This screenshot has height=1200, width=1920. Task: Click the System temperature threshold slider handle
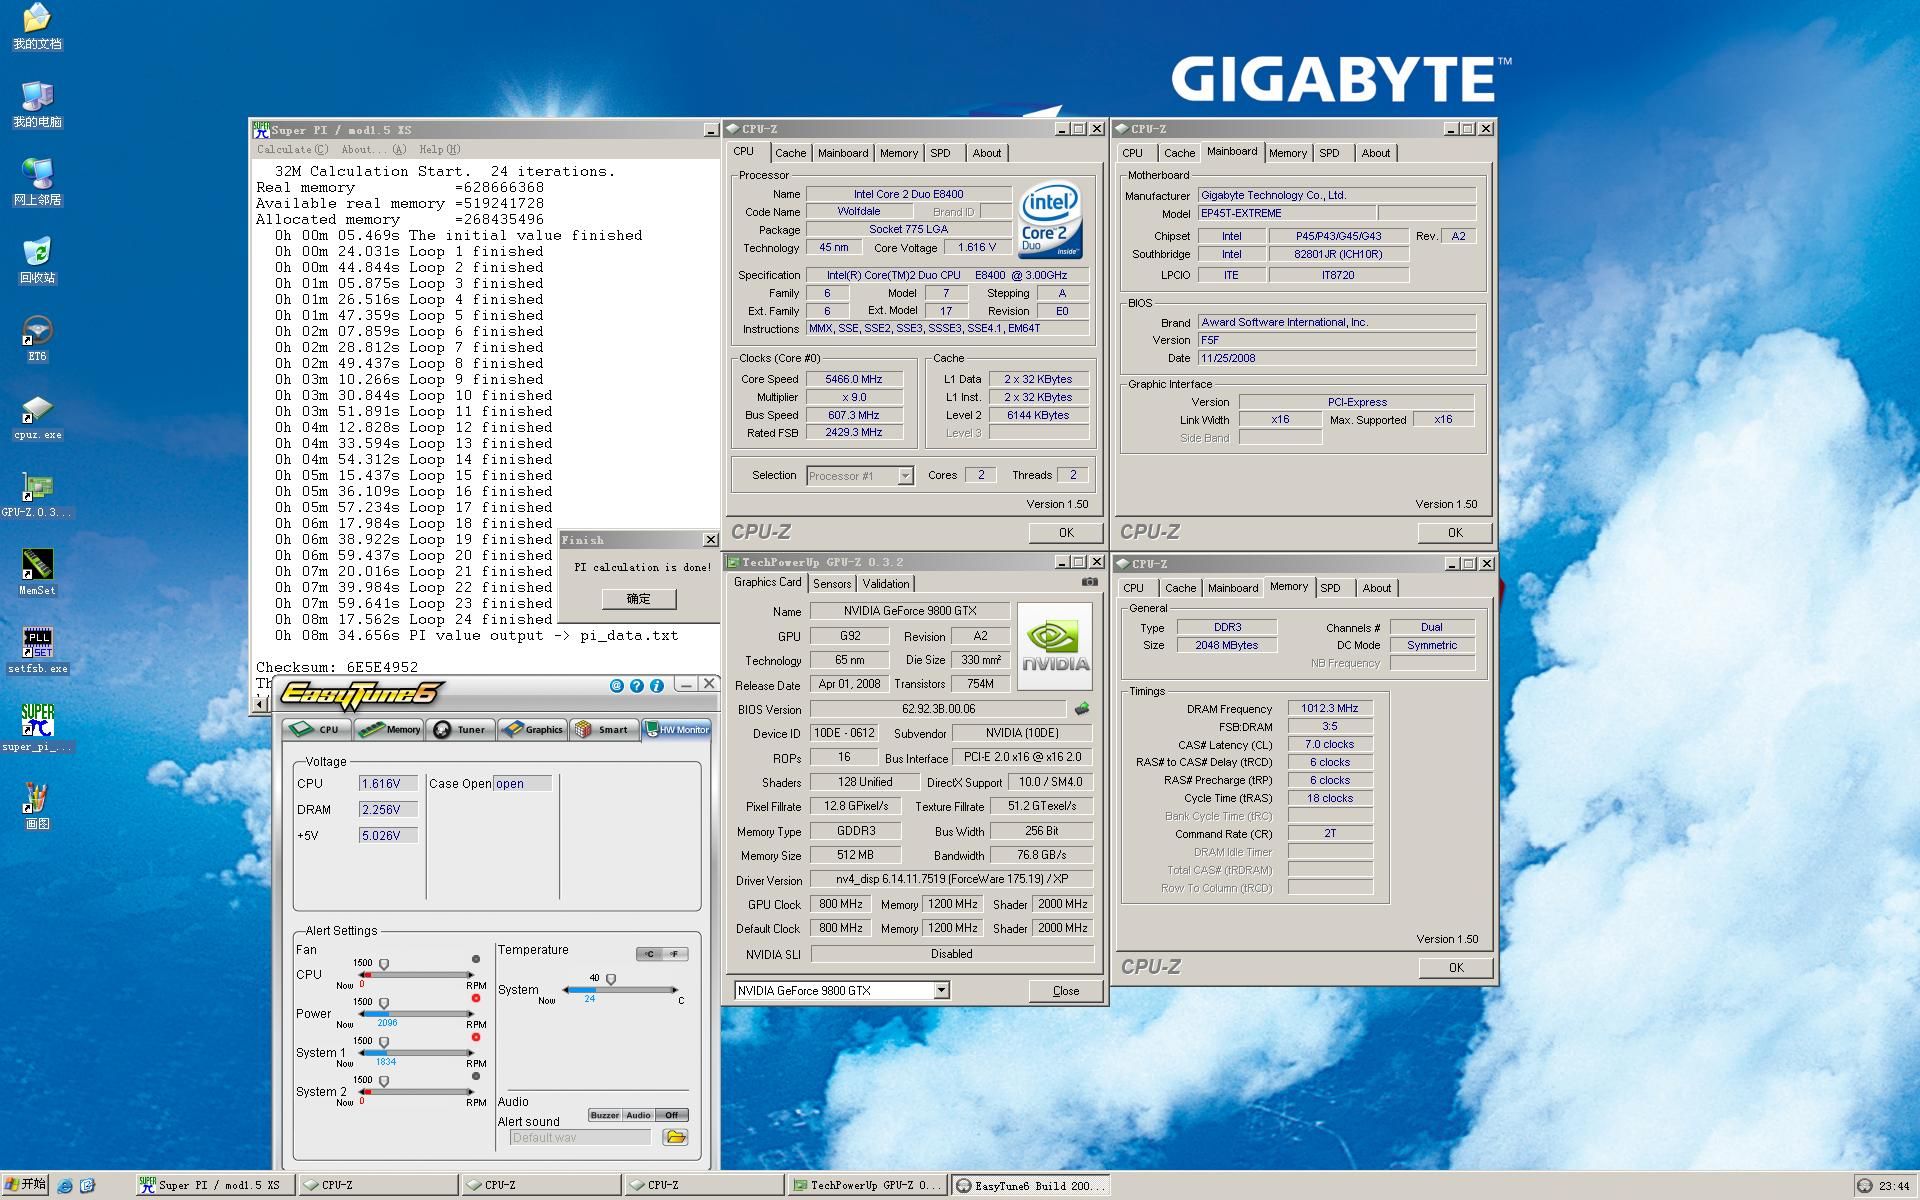(611, 980)
